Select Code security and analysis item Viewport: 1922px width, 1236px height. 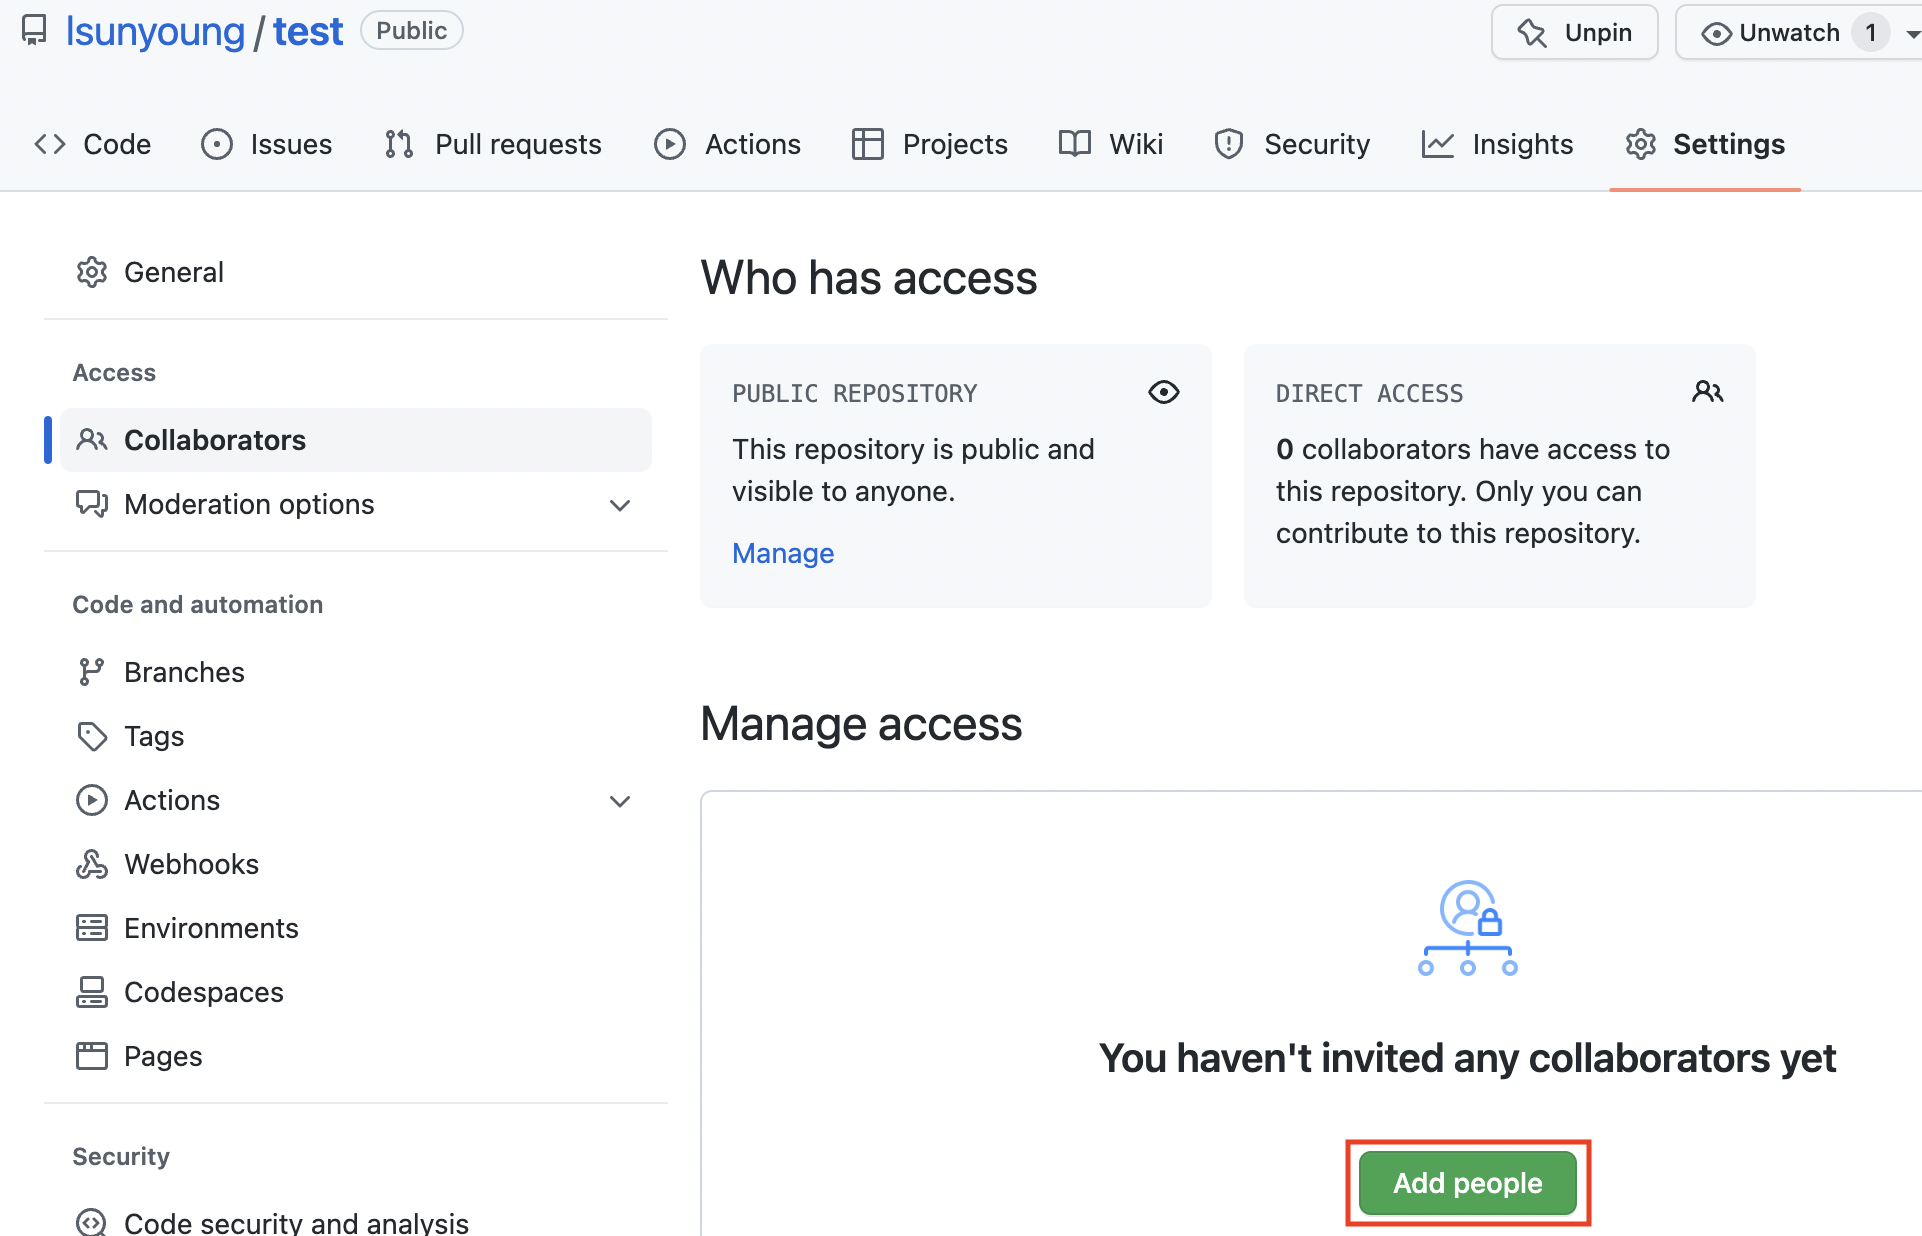click(295, 1222)
